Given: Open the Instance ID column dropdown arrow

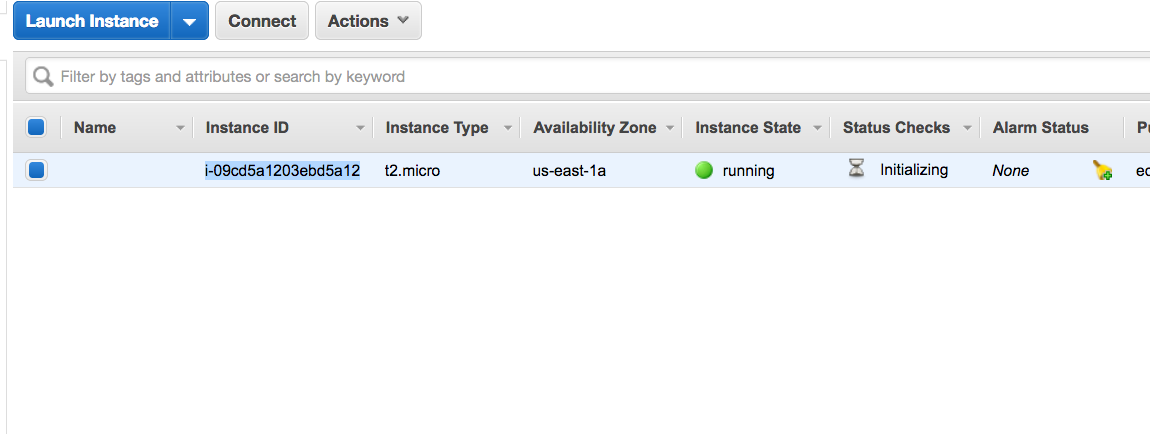Looking at the screenshot, I should pos(360,128).
